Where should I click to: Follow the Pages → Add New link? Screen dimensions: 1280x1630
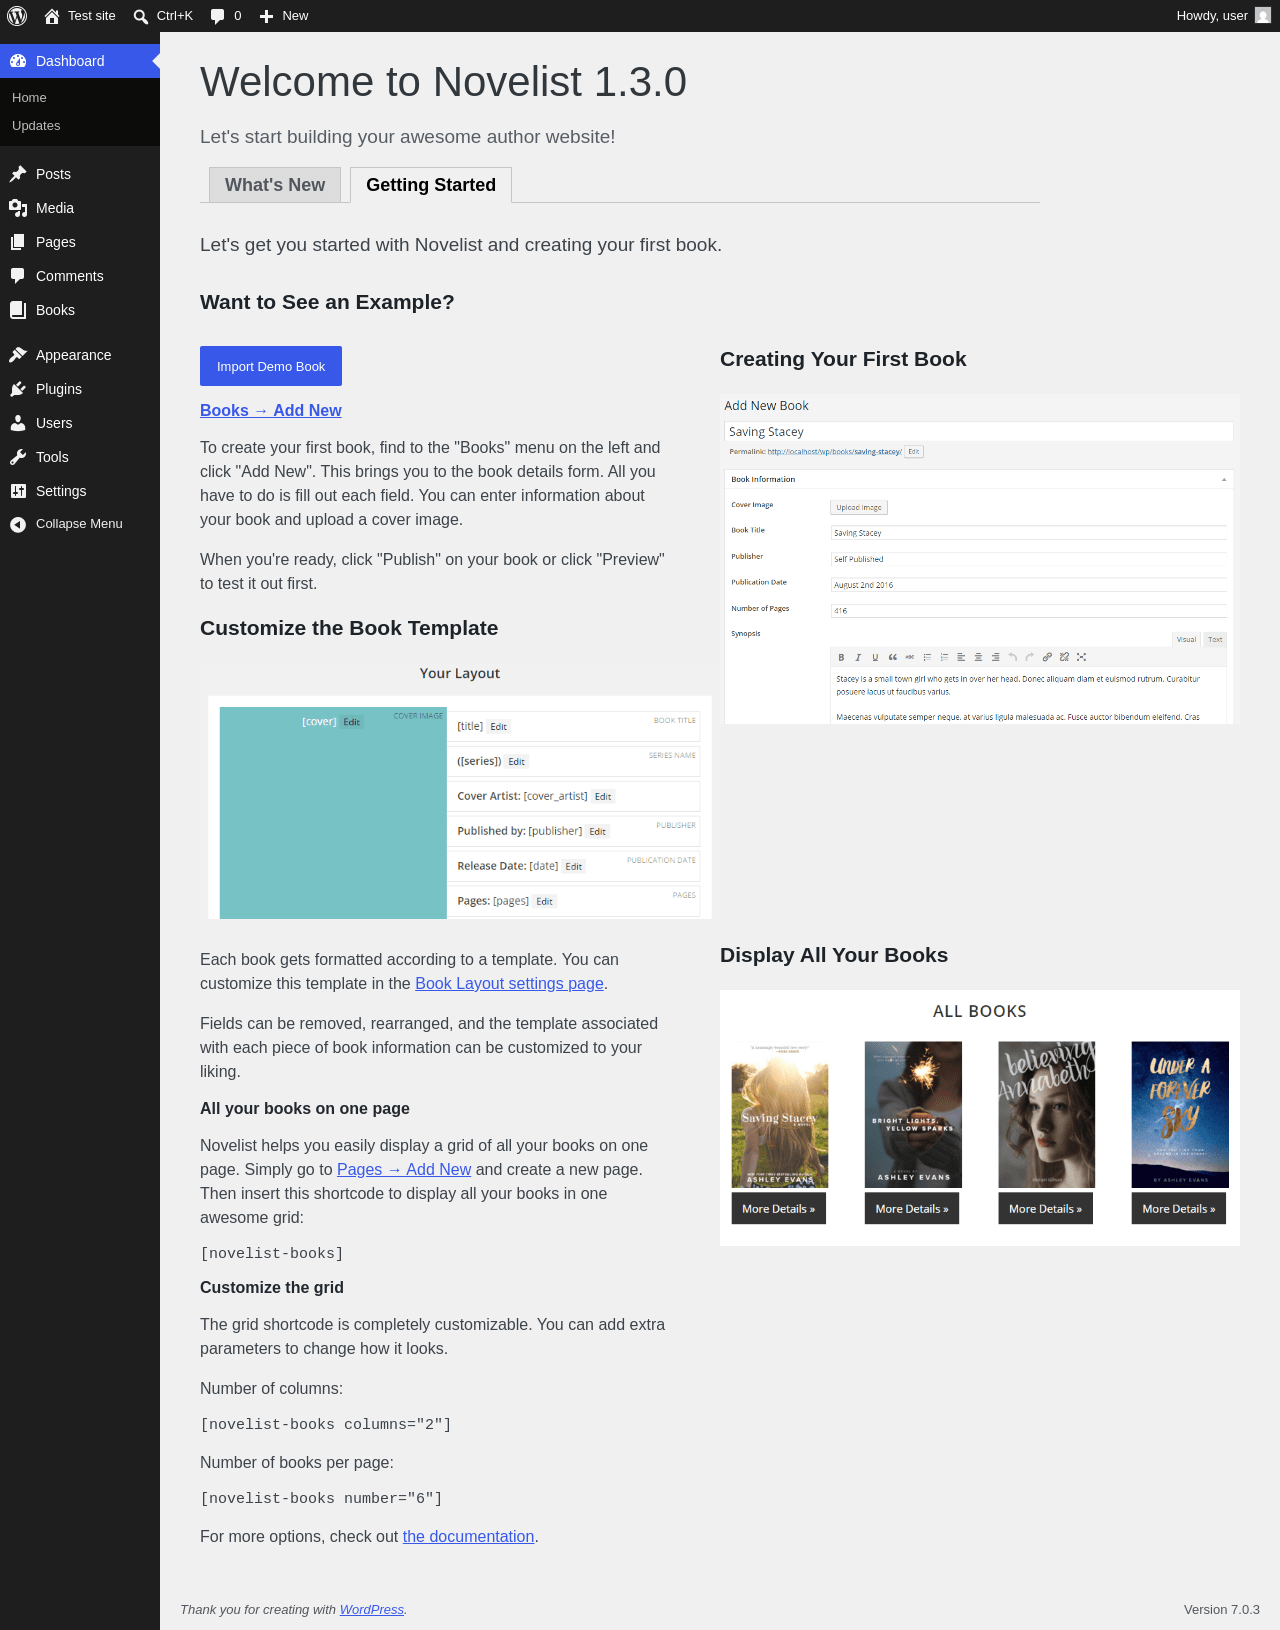pos(404,1170)
